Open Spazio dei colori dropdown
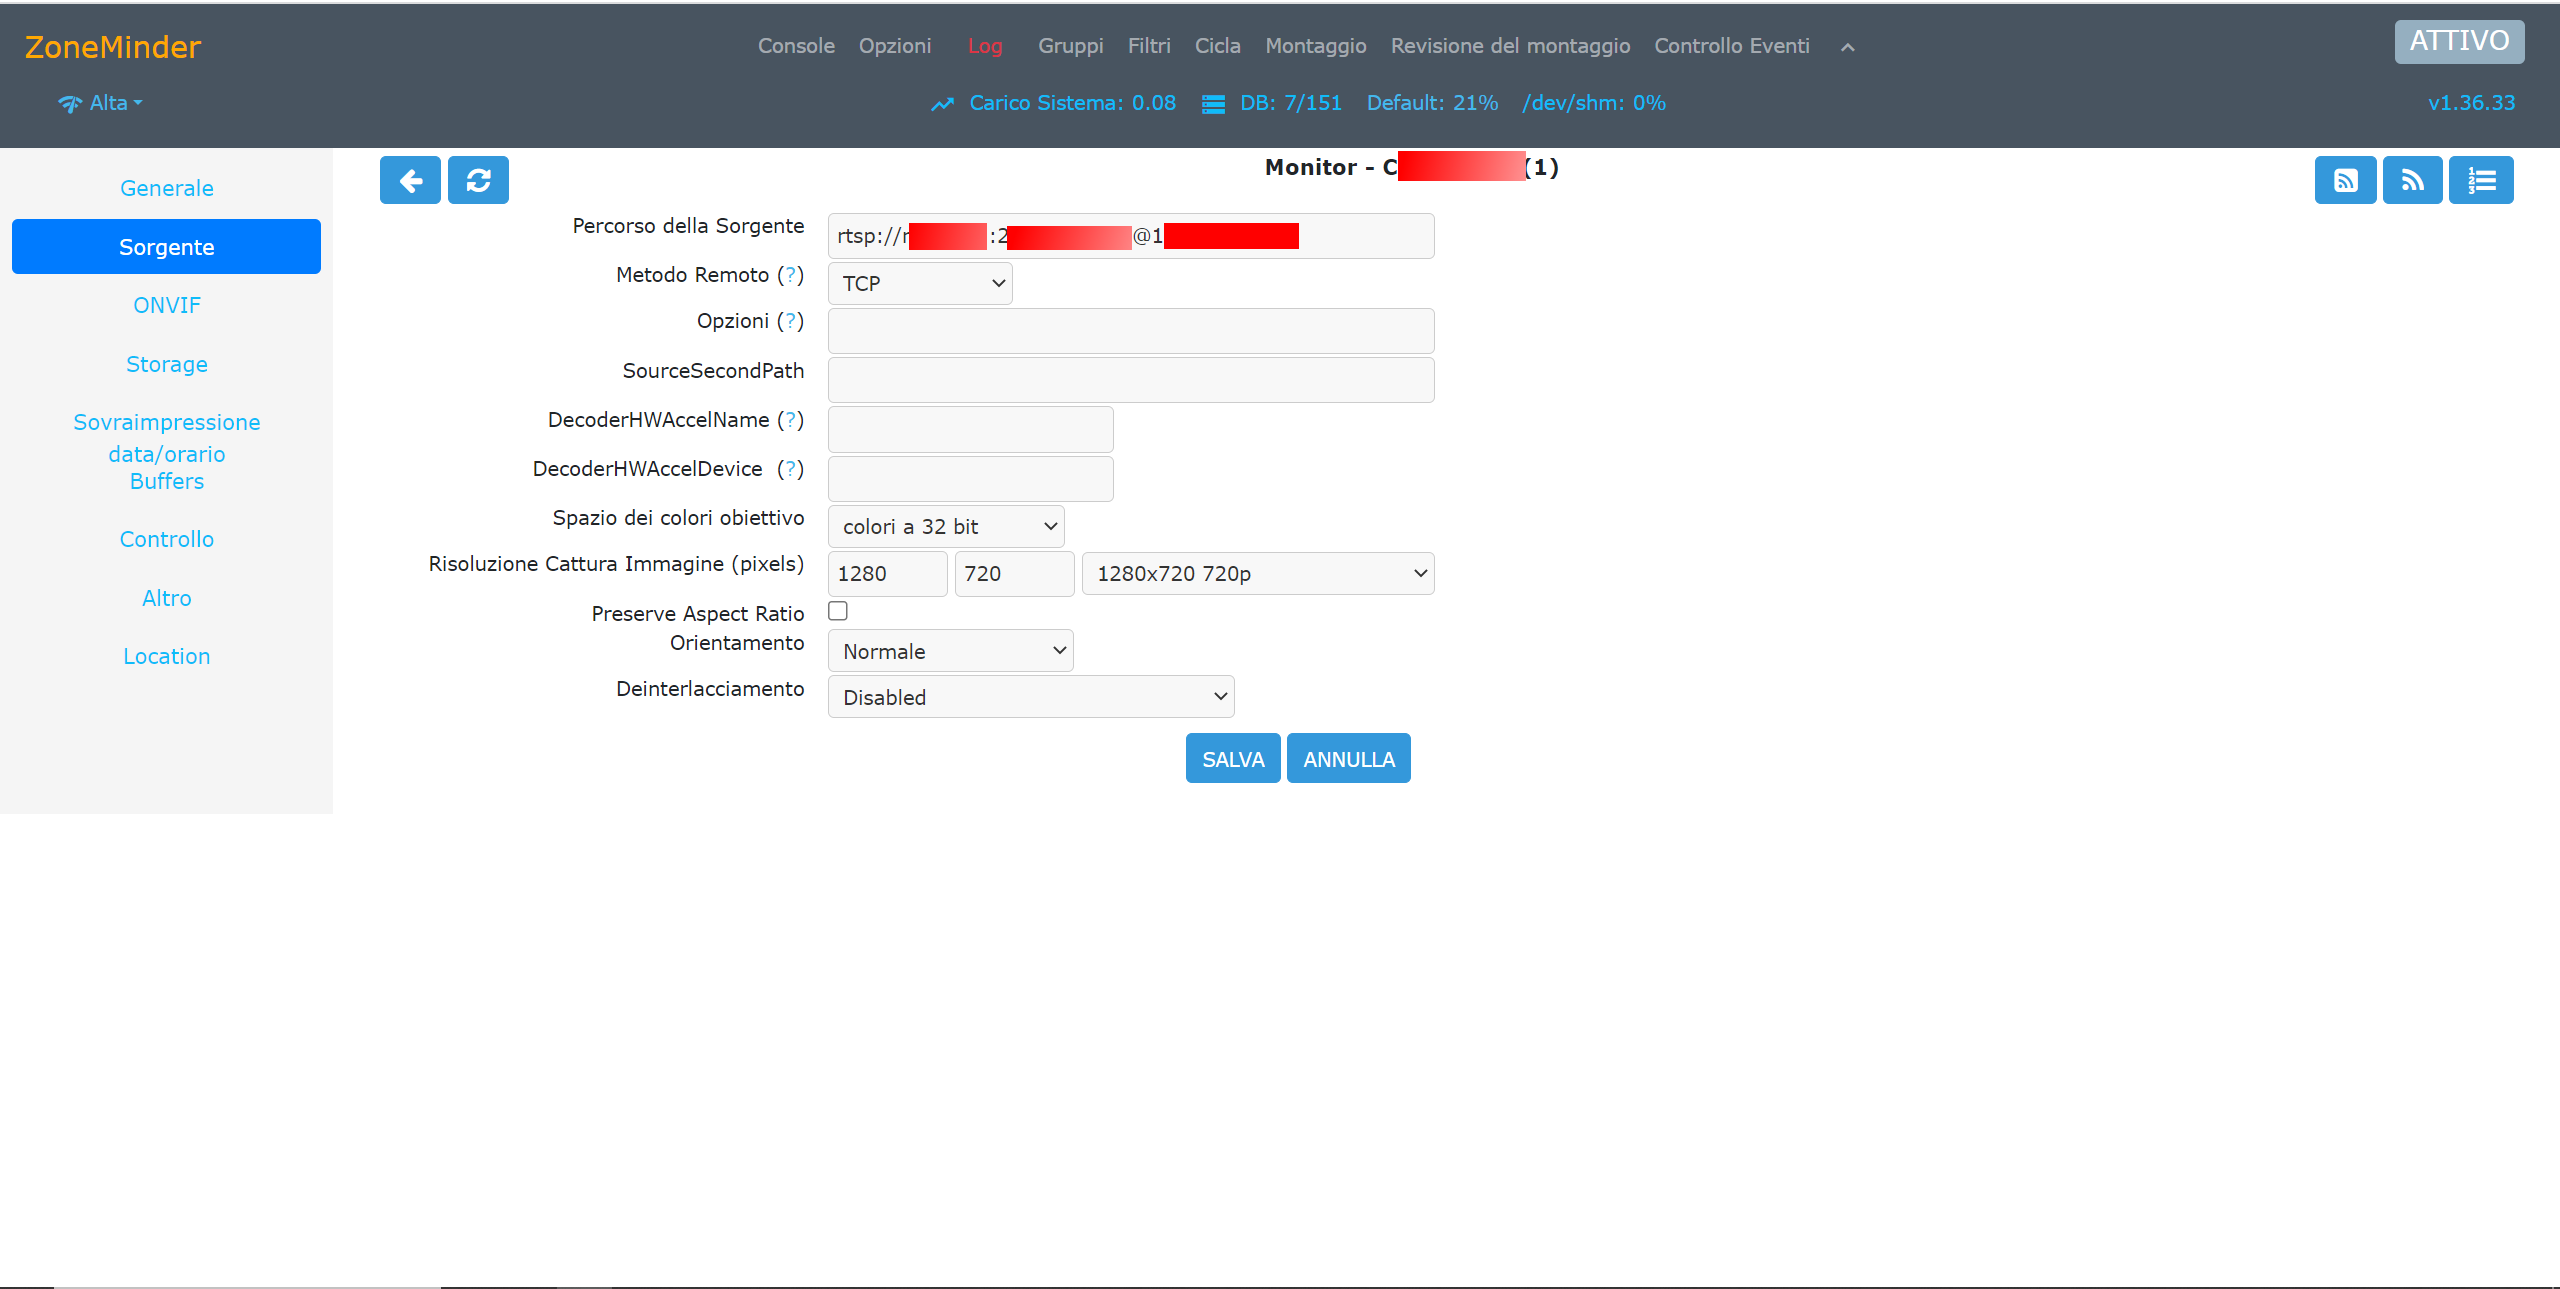Screen dimensions: 2560x1289 (x=946, y=527)
